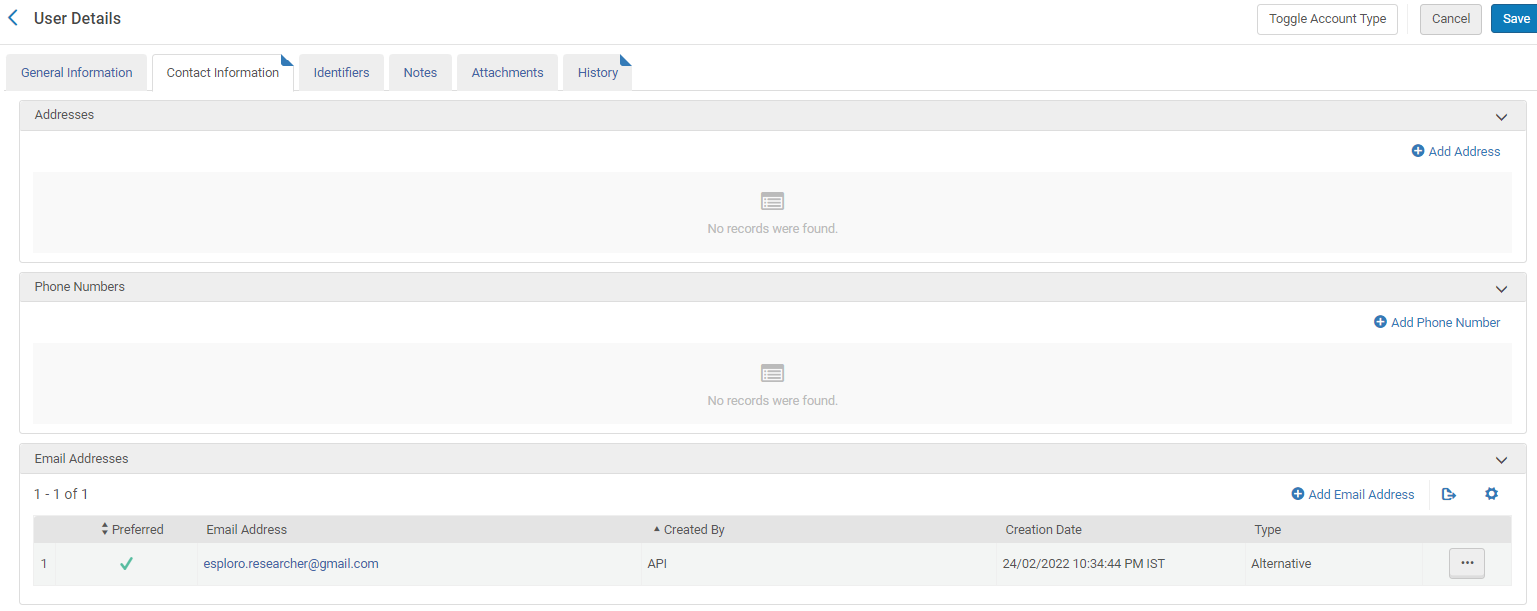
Task: Click the Alternative type cell
Action: [1281, 564]
